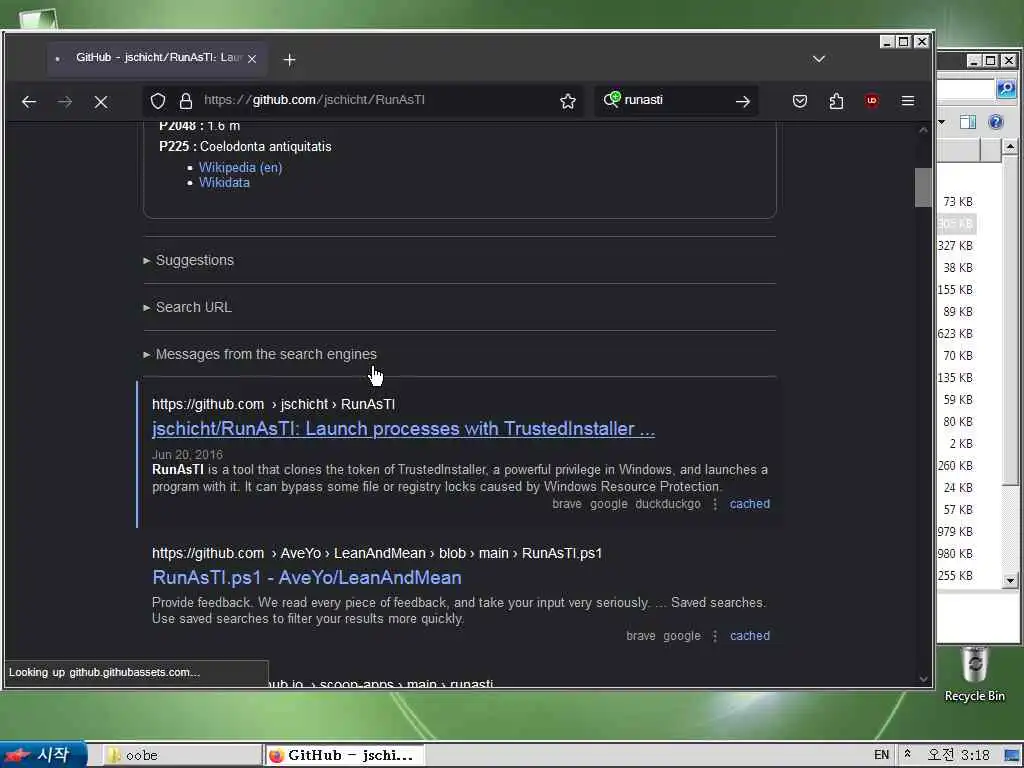Switch to the oobe taskbar window

(182, 755)
